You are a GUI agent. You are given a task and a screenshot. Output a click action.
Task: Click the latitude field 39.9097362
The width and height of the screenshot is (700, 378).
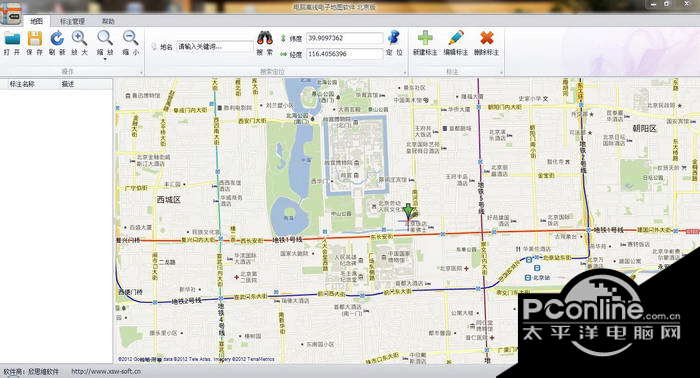[344, 38]
